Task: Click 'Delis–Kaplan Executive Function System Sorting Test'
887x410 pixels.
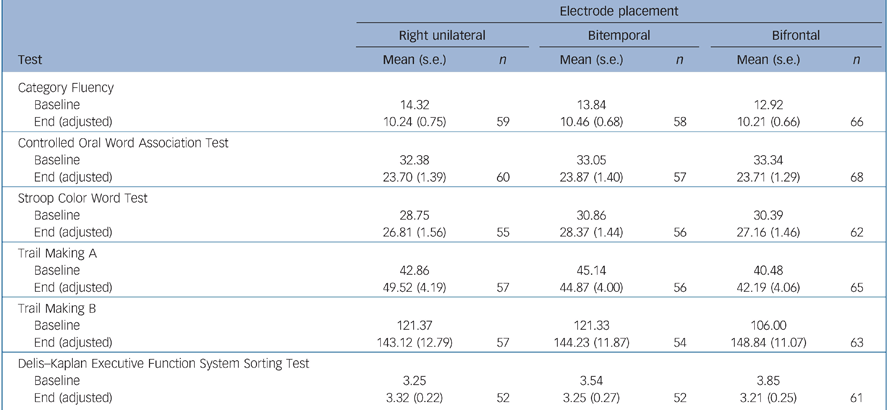Action: pyautogui.click(x=163, y=364)
